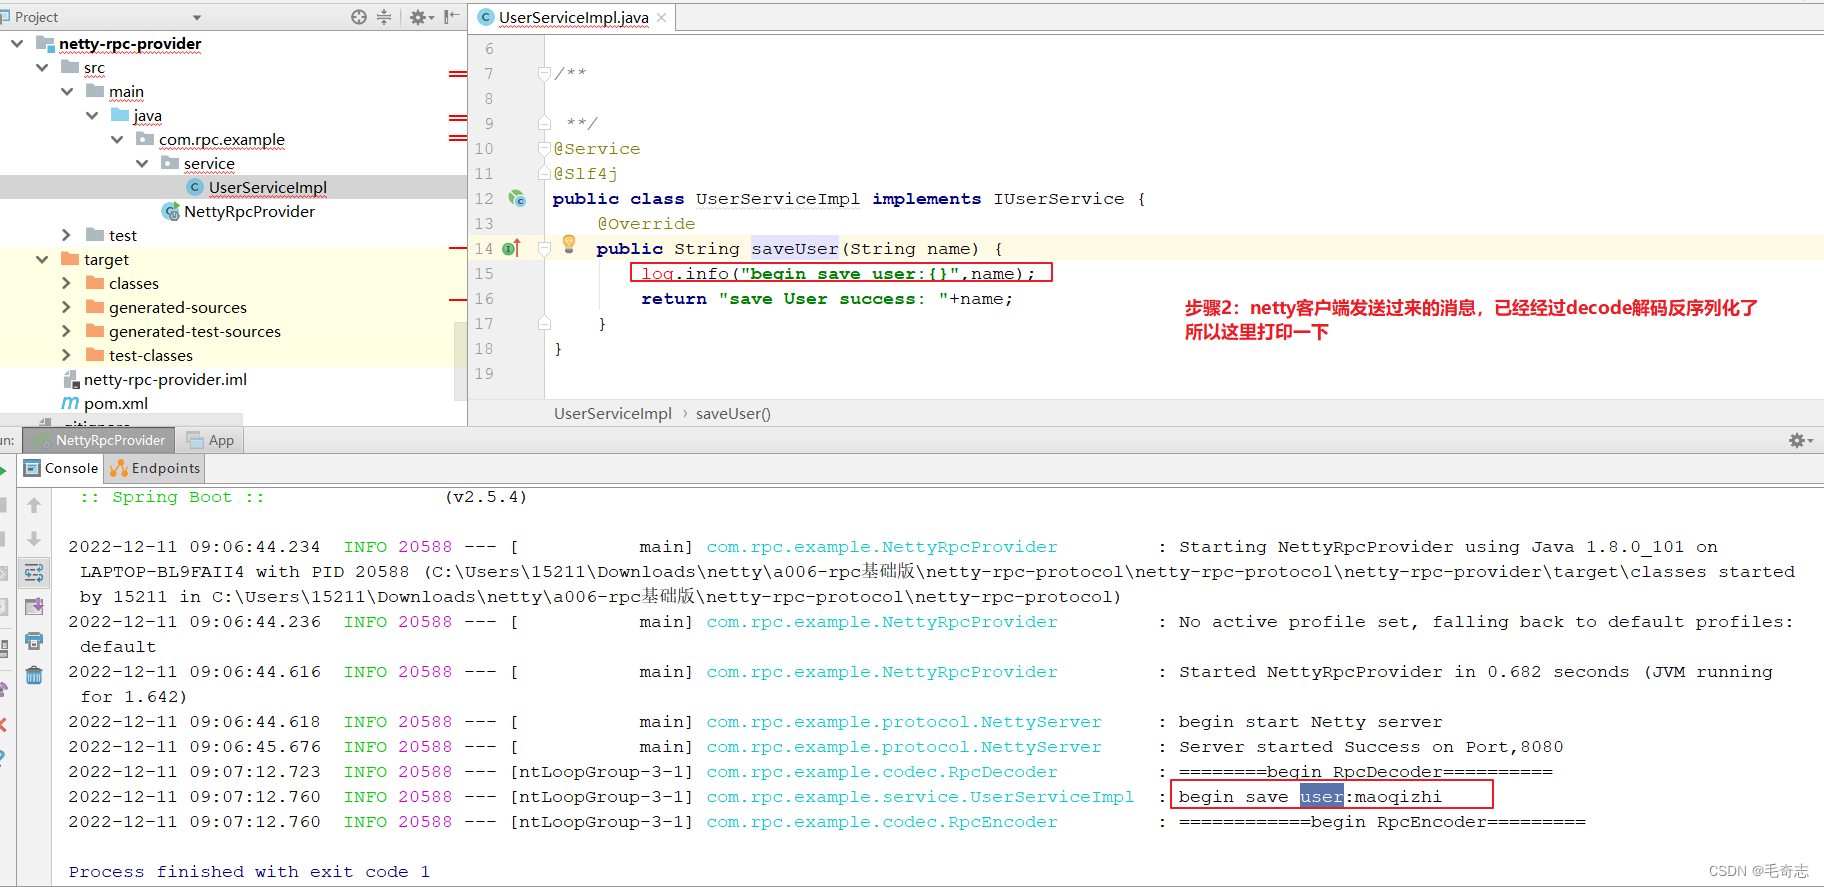The image size is (1824, 887).
Task: Collapse the com.rpc.example package node
Action: tap(117, 139)
